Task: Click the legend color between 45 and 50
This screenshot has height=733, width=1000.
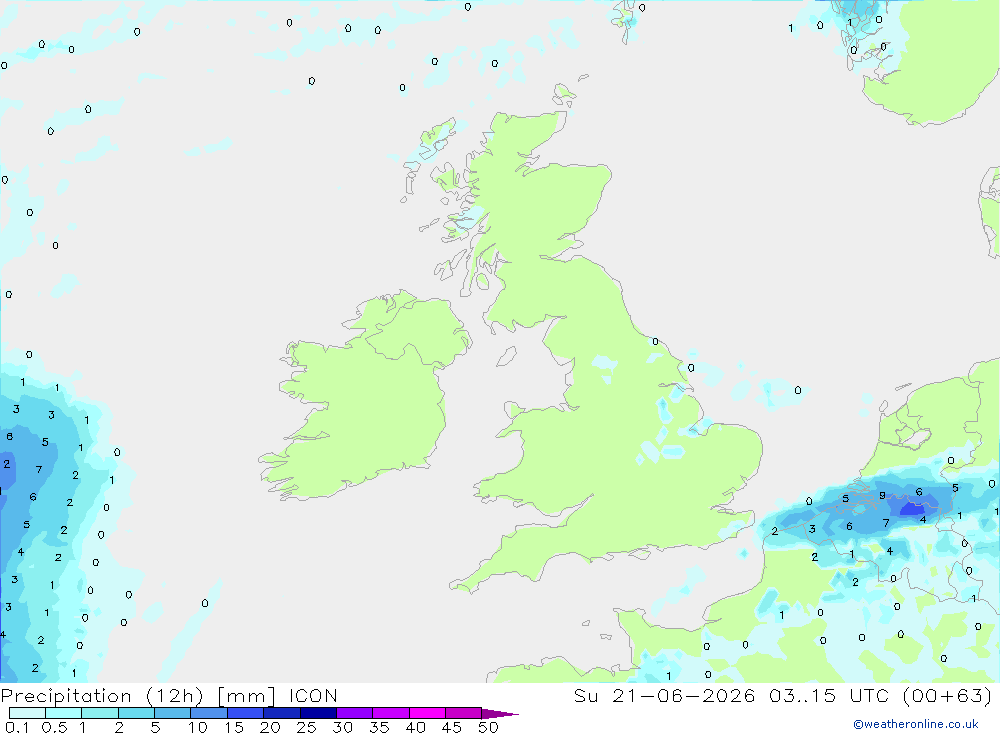Action: tap(464, 713)
